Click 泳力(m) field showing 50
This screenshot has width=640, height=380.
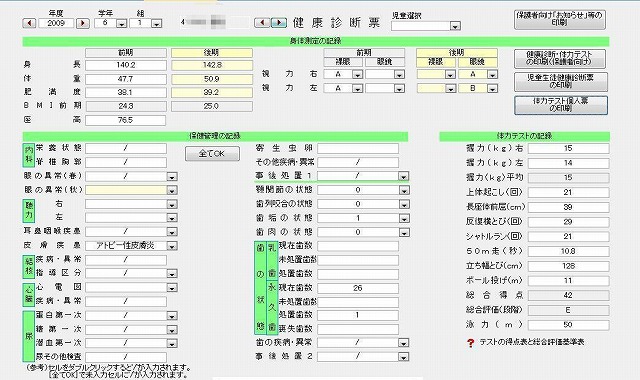[x=569, y=325]
